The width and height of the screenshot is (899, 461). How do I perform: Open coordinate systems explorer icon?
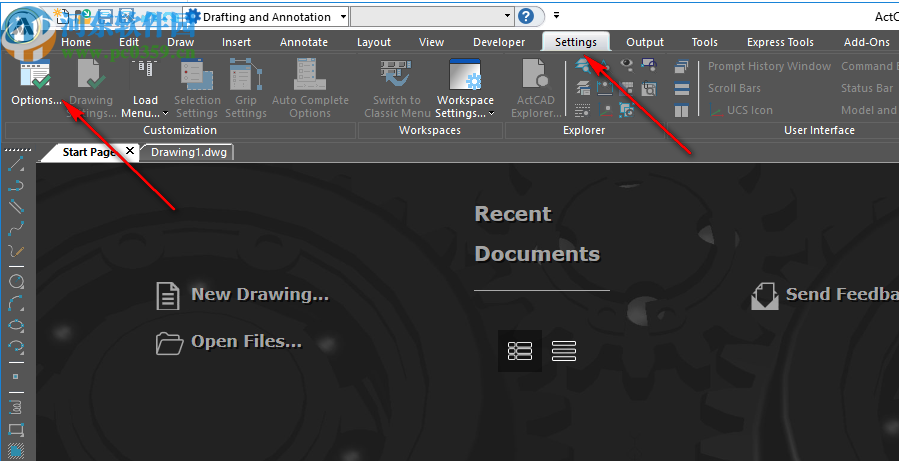pyautogui.click(x=605, y=110)
